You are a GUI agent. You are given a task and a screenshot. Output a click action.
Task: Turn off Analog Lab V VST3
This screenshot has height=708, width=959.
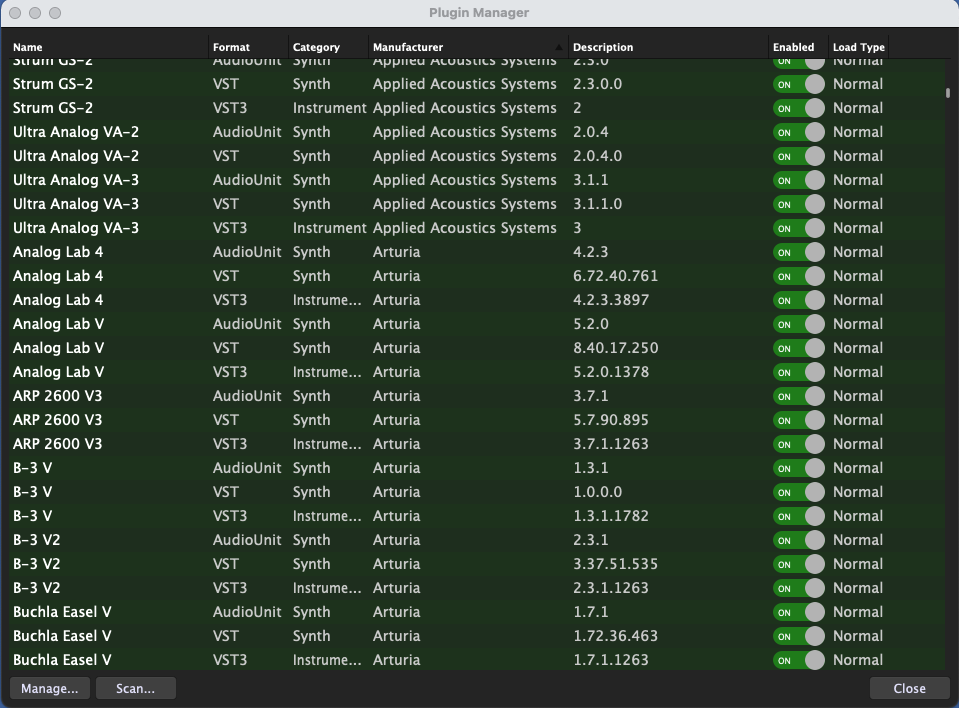[x=799, y=372]
